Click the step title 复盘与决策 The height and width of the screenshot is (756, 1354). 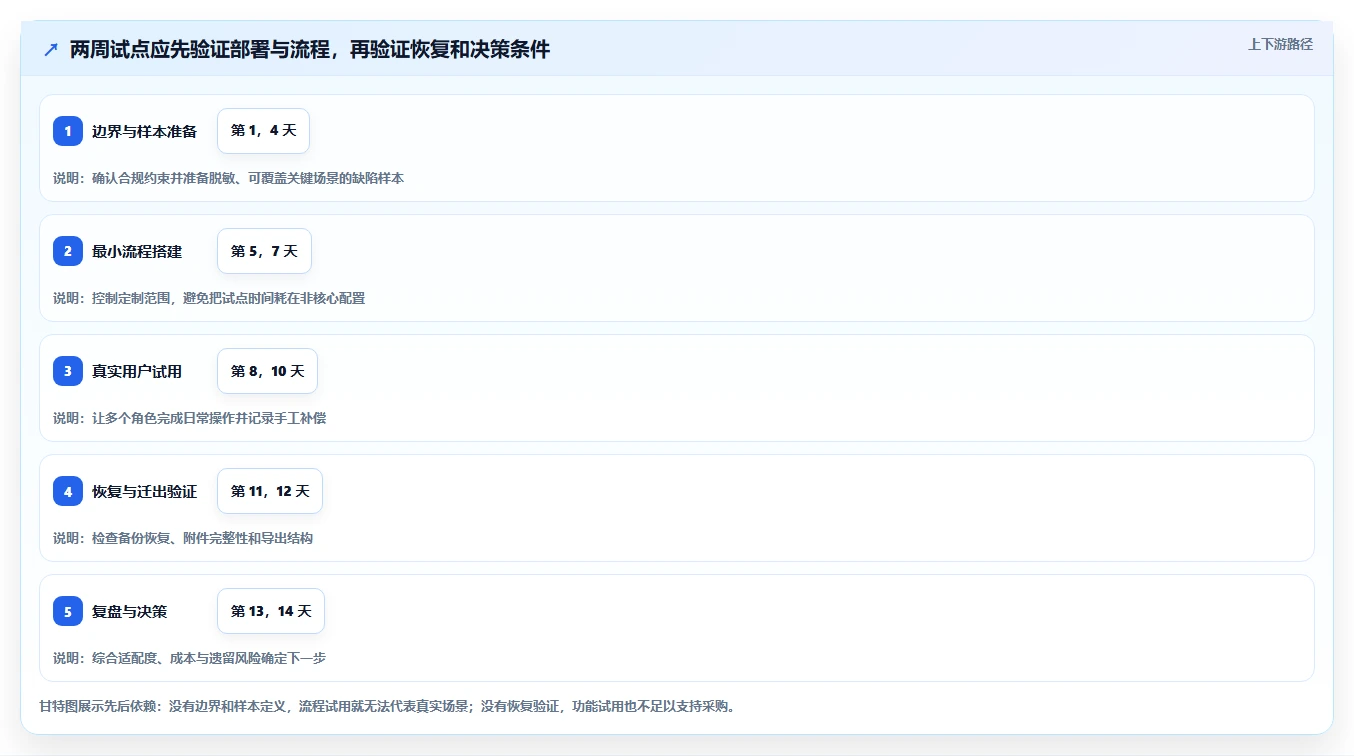click(129, 611)
